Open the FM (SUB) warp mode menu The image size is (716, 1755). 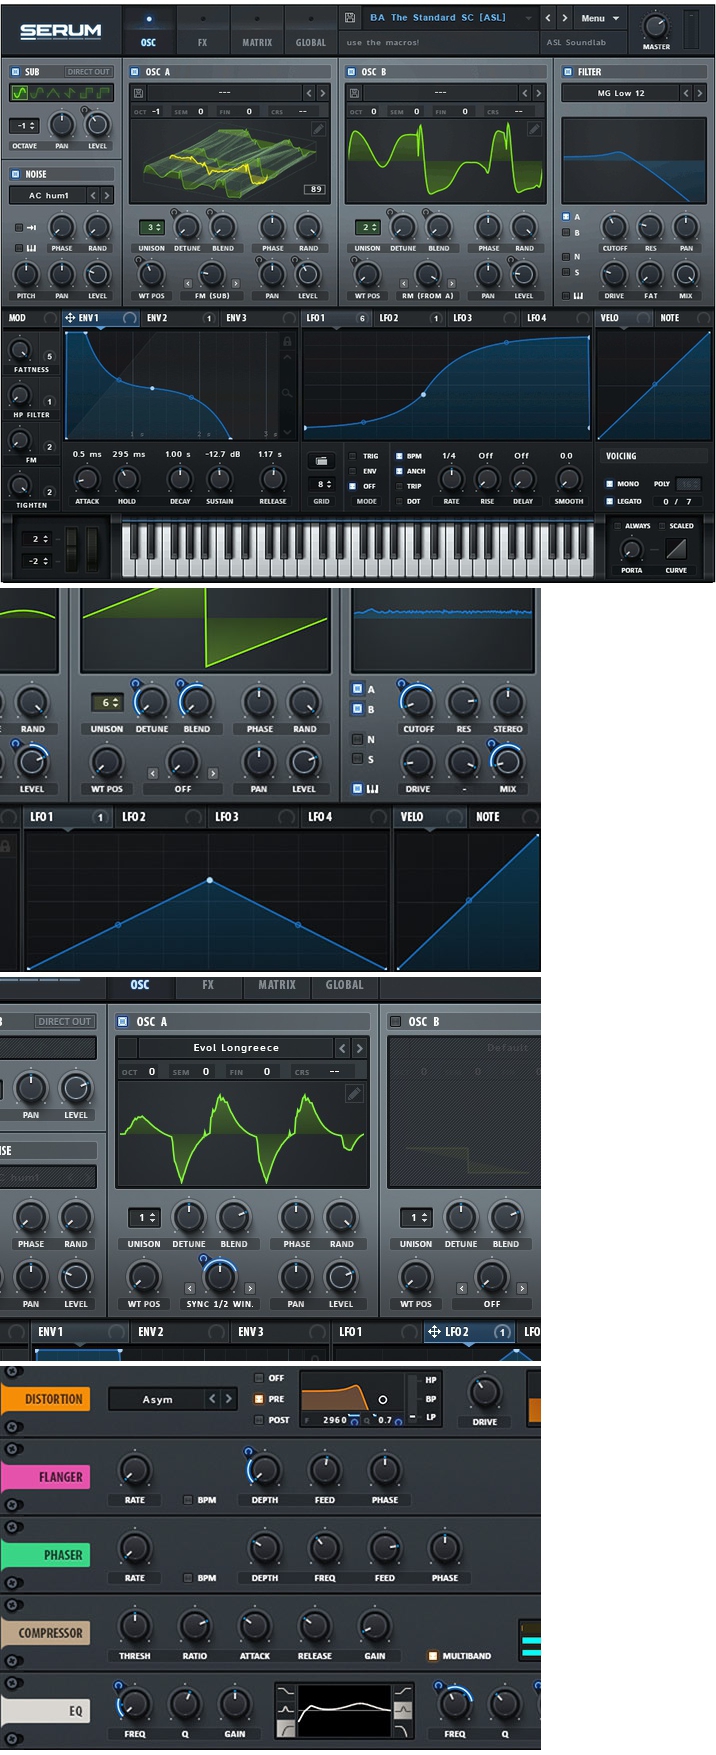coord(212,295)
